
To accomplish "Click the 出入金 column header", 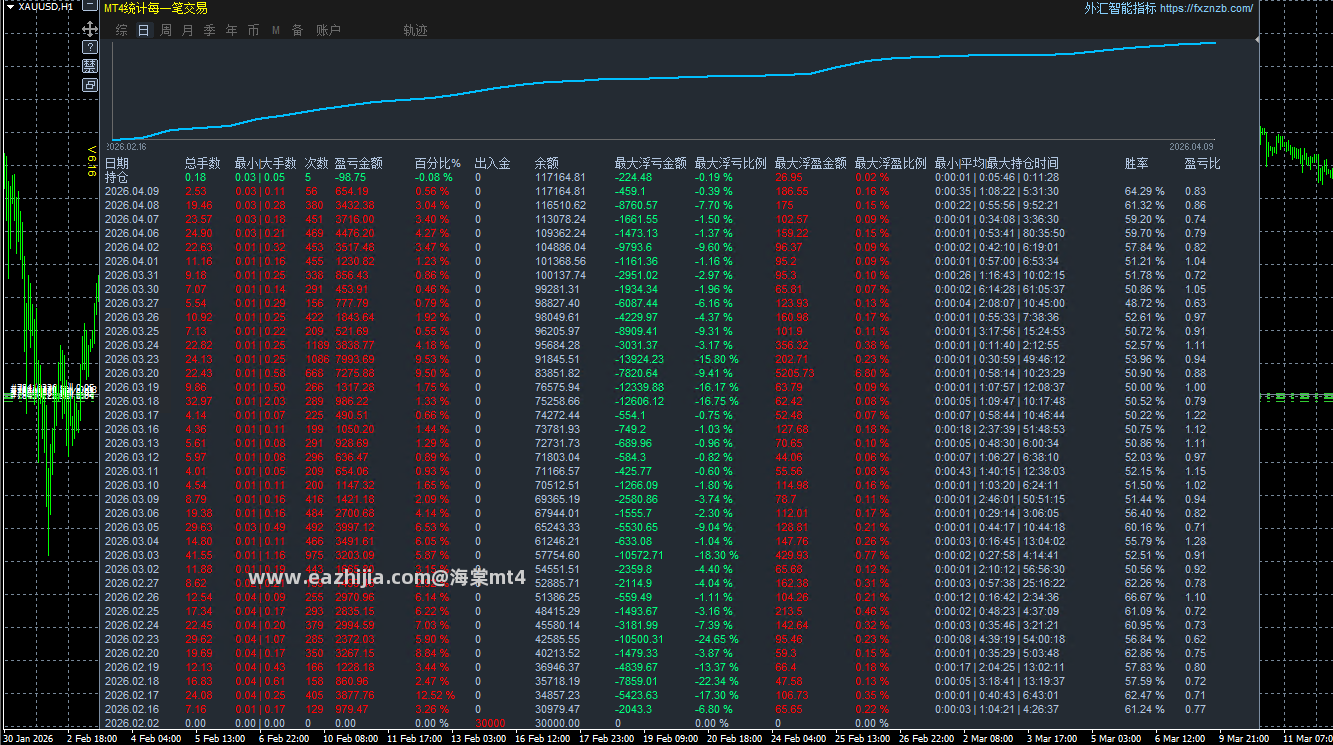I will [x=492, y=164].
